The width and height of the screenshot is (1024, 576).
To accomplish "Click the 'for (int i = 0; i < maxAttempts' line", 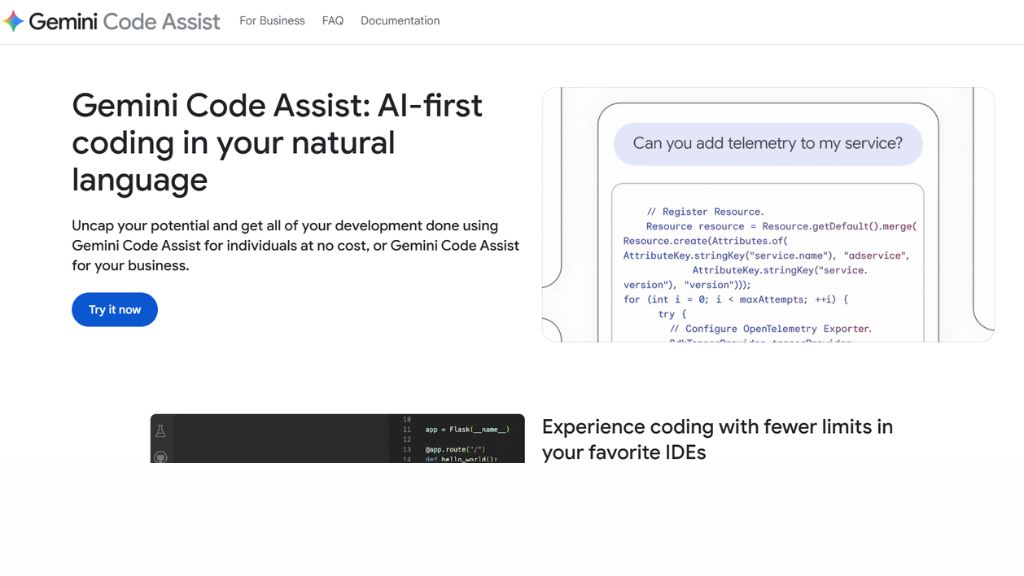I will [735, 299].
